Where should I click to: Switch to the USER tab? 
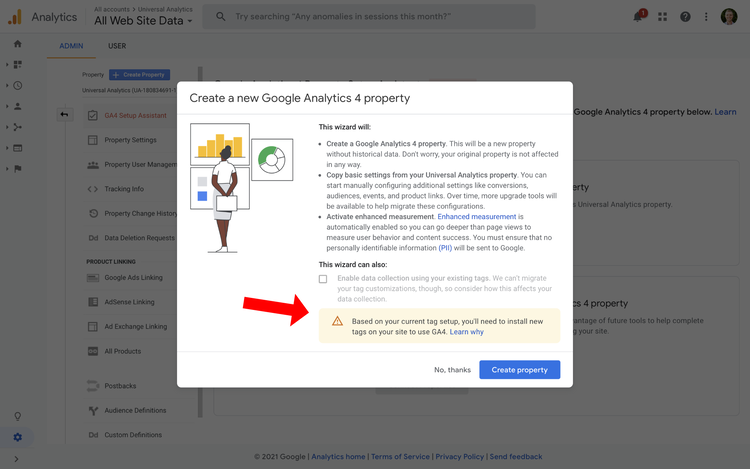[x=117, y=46]
